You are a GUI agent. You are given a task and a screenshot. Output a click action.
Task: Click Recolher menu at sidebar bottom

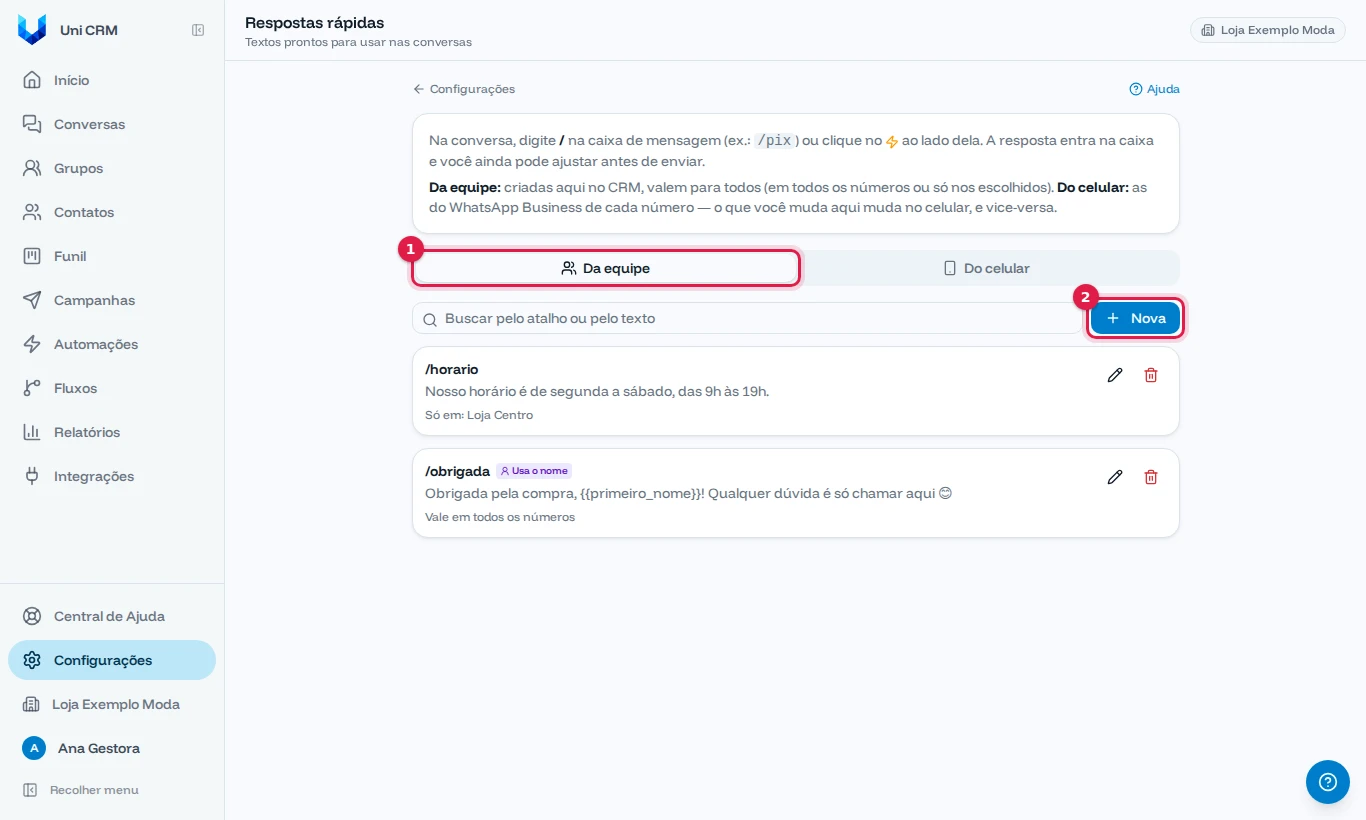(x=81, y=790)
